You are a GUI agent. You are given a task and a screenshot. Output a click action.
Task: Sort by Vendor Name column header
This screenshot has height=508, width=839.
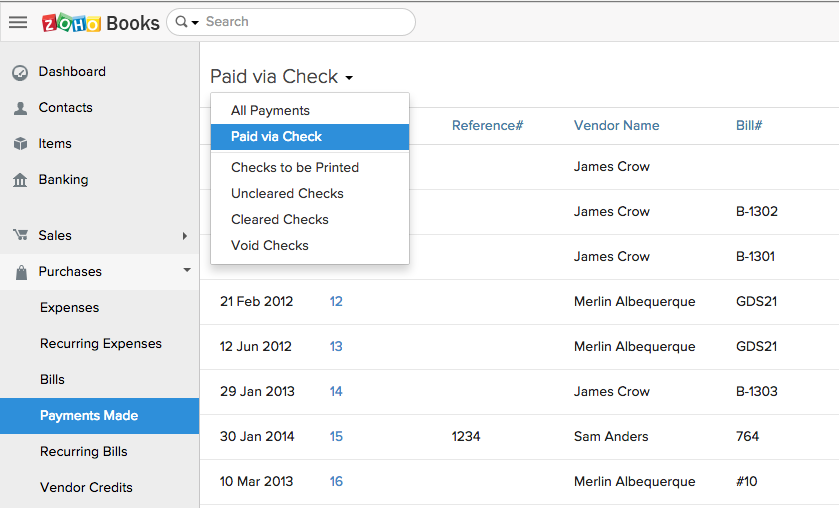coord(616,126)
